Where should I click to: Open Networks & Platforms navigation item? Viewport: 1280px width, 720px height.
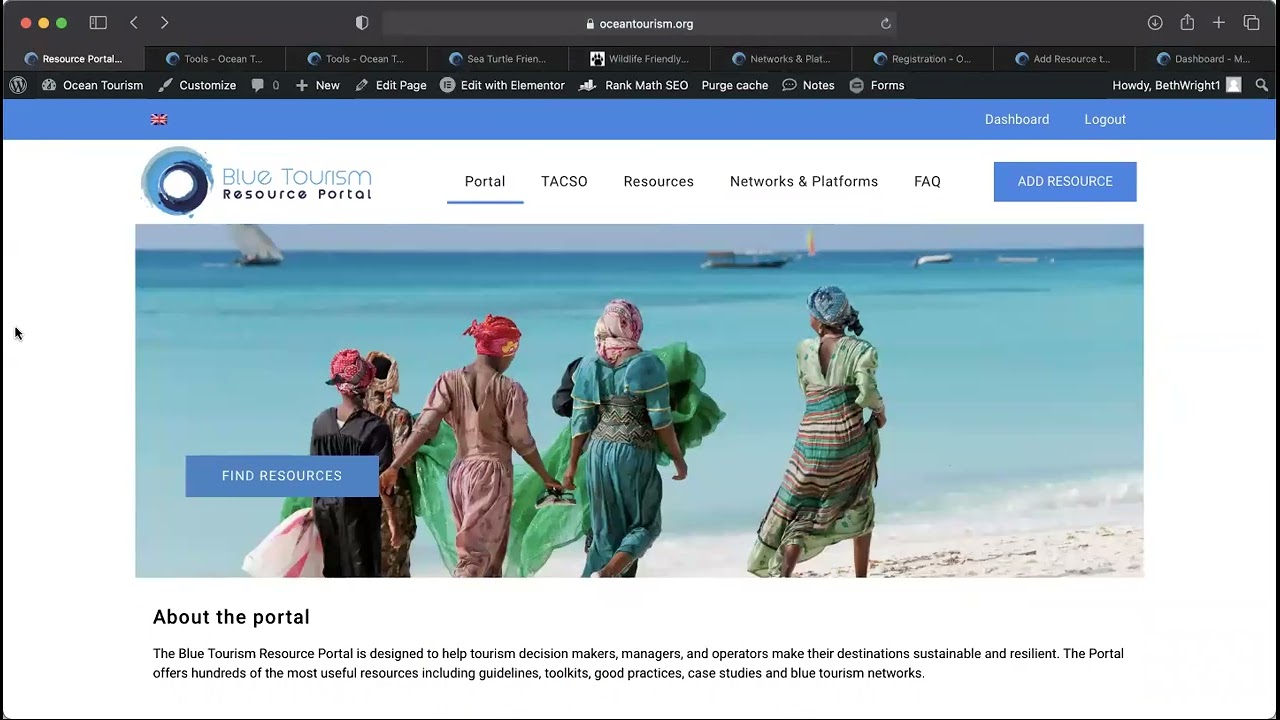pos(804,181)
